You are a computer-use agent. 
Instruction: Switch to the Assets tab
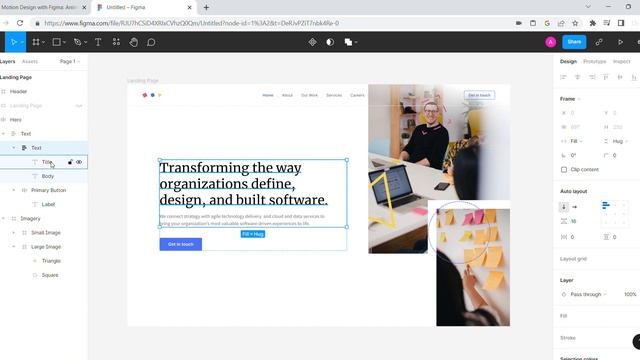(x=30, y=62)
